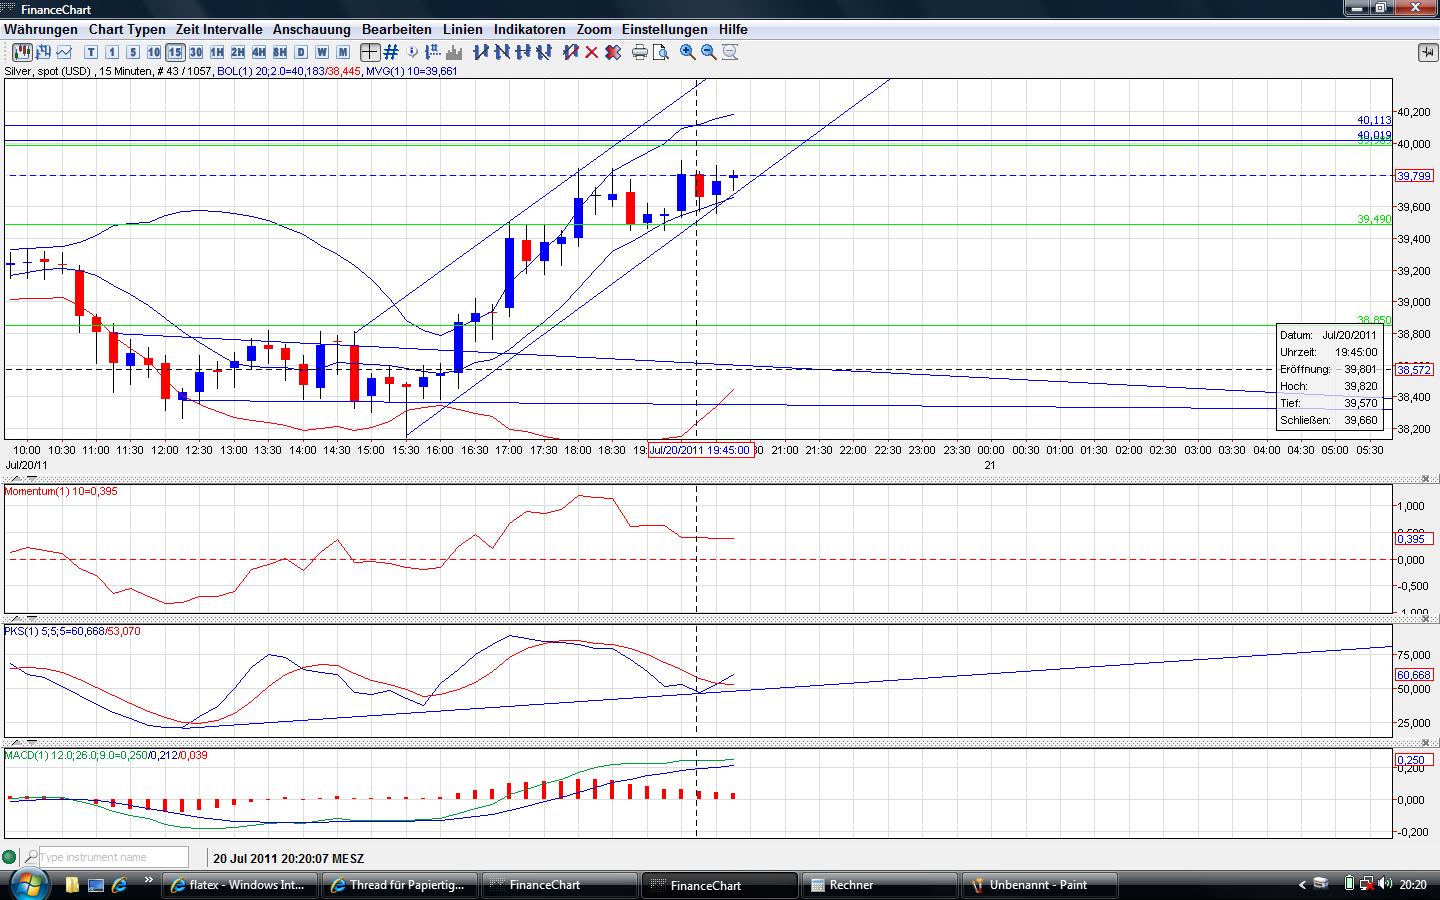Image resolution: width=1440 pixels, height=900 pixels.
Task: Switch to the Rechner taskbar window
Action: [881, 885]
